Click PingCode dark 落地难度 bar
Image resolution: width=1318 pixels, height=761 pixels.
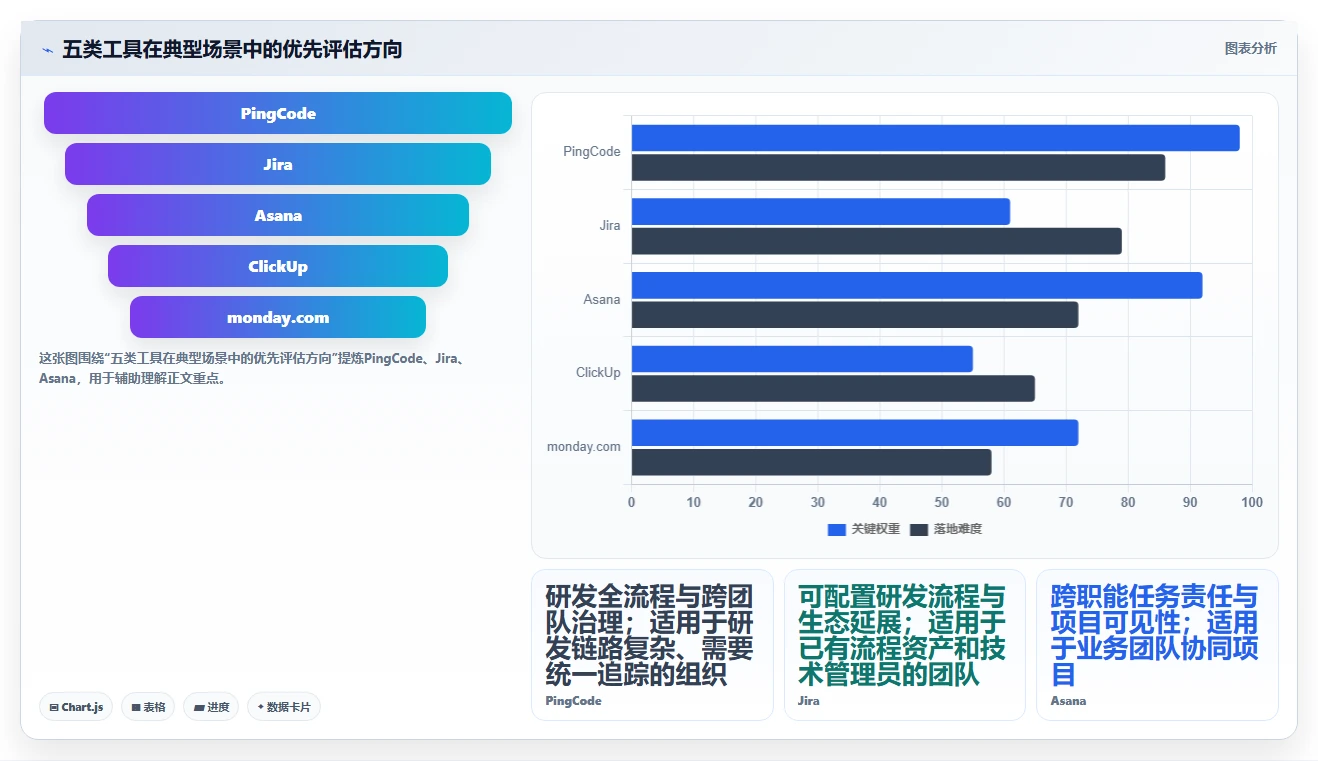pos(898,168)
